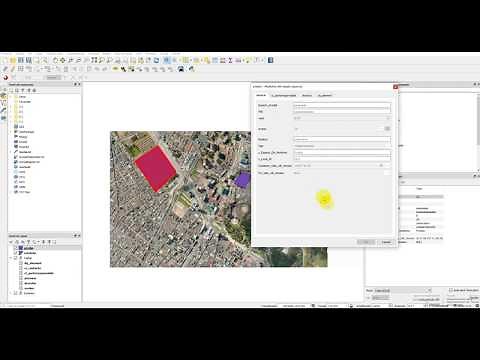Expand the last group in Layers panel
Viewport: 480px width, 360px height.
pos(11,293)
